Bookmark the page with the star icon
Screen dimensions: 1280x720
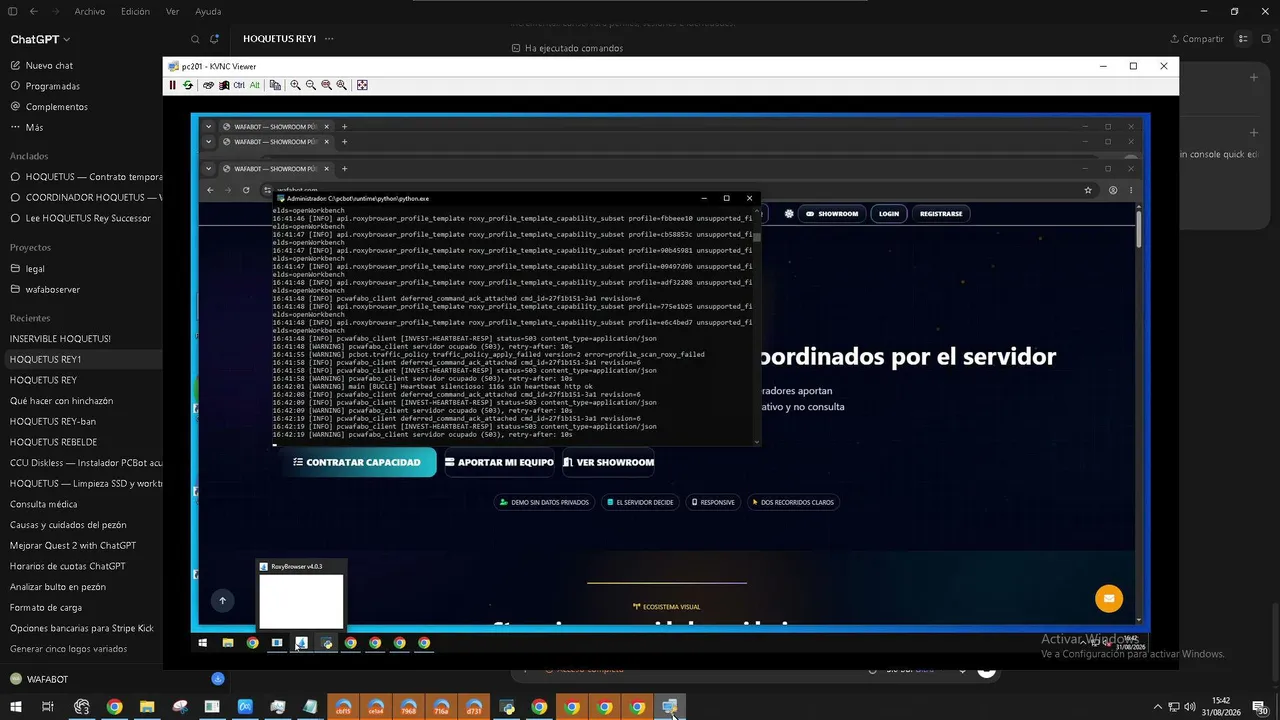tap(1088, 190)
